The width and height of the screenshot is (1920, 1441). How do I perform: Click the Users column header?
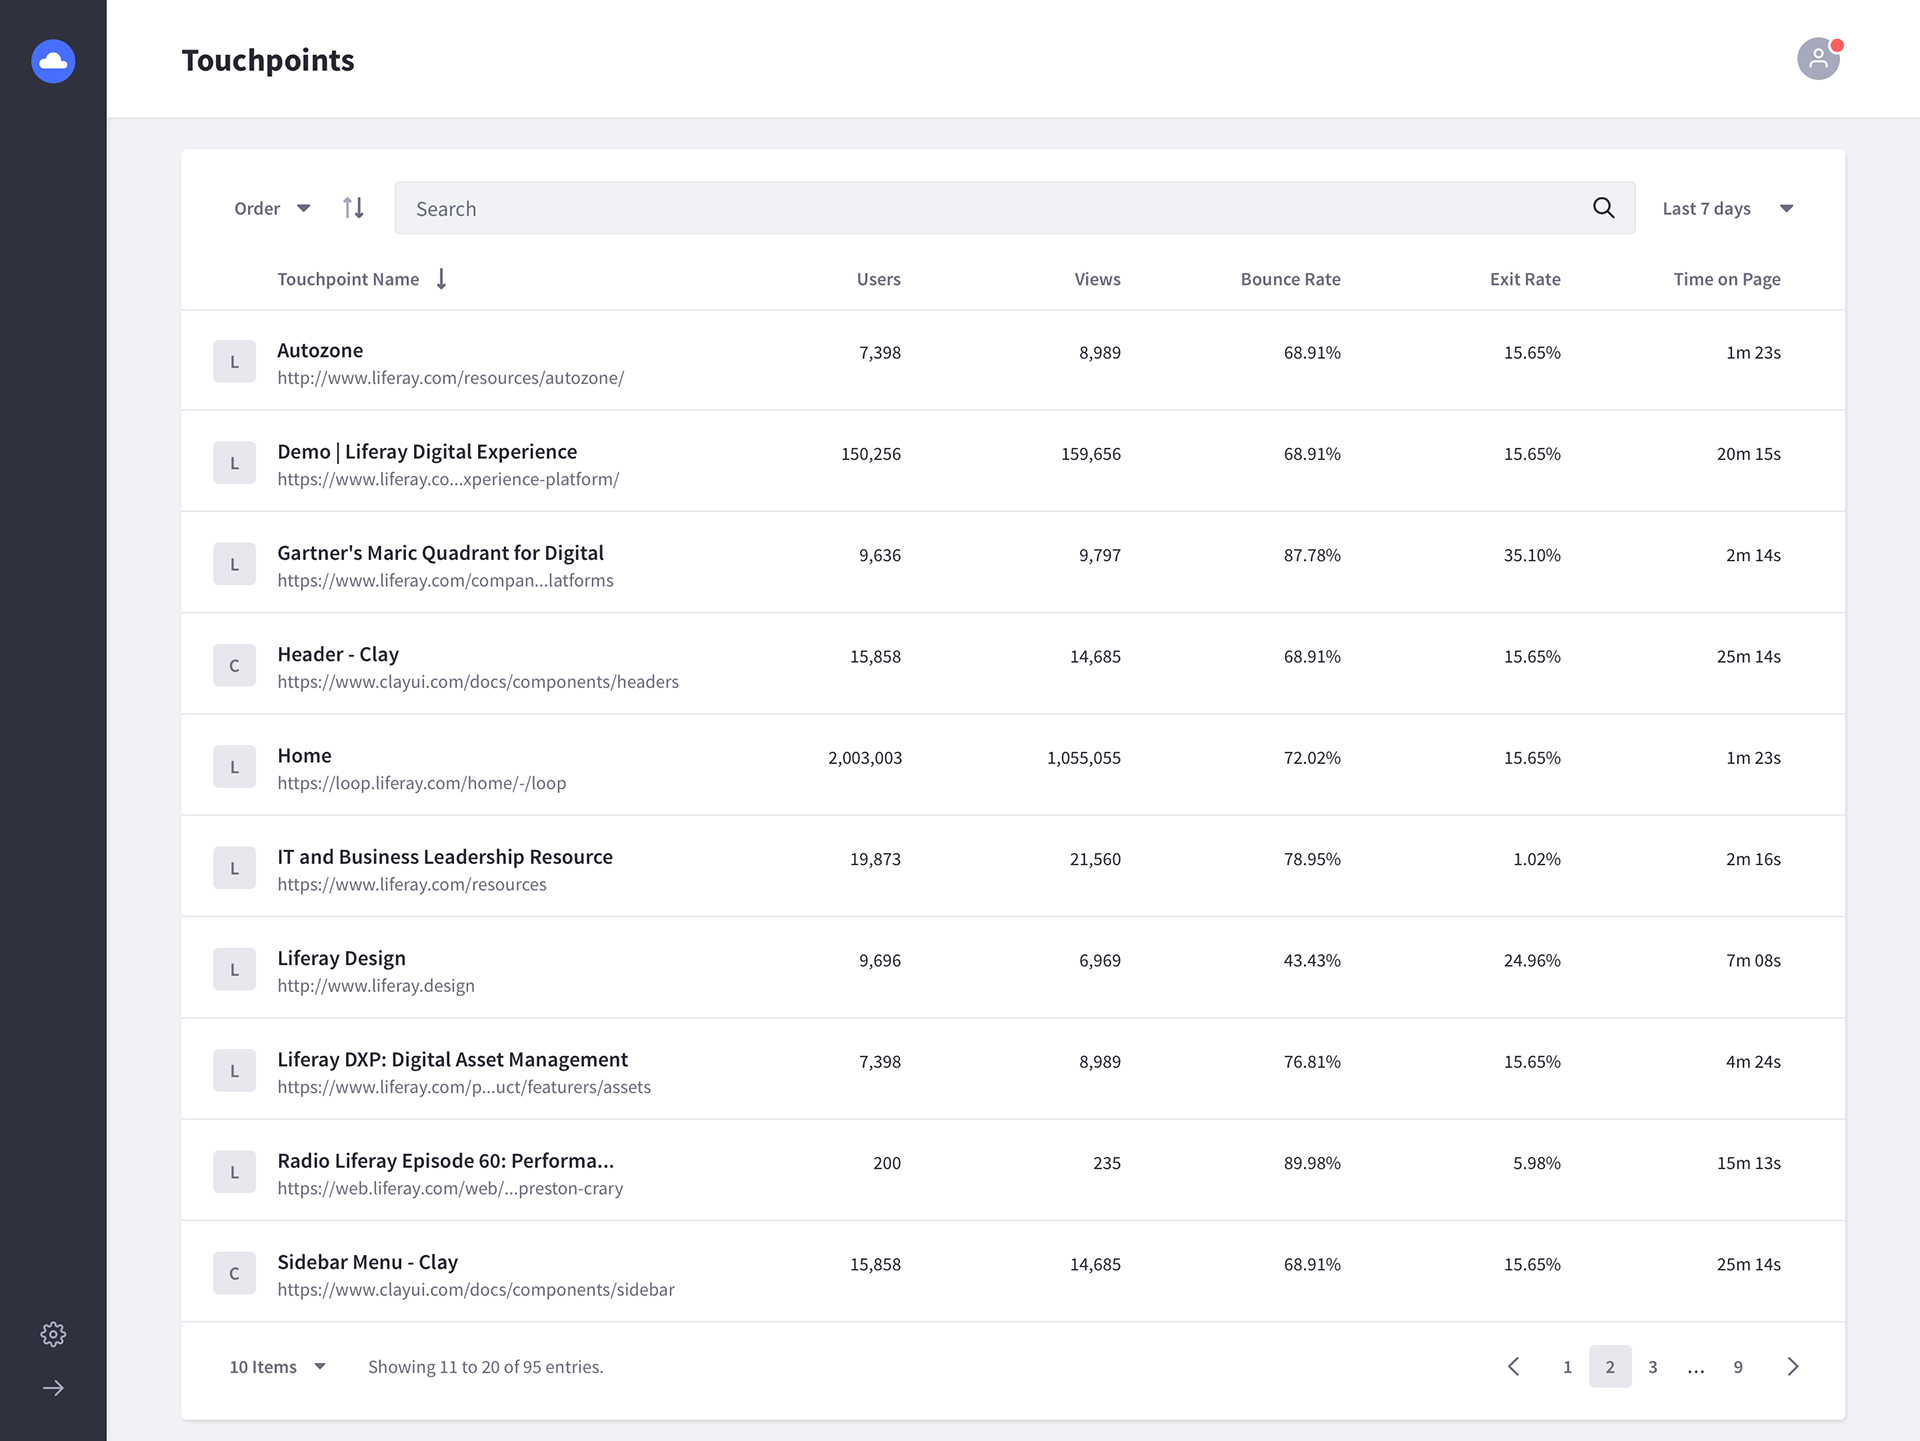click(x=878, y=279)
